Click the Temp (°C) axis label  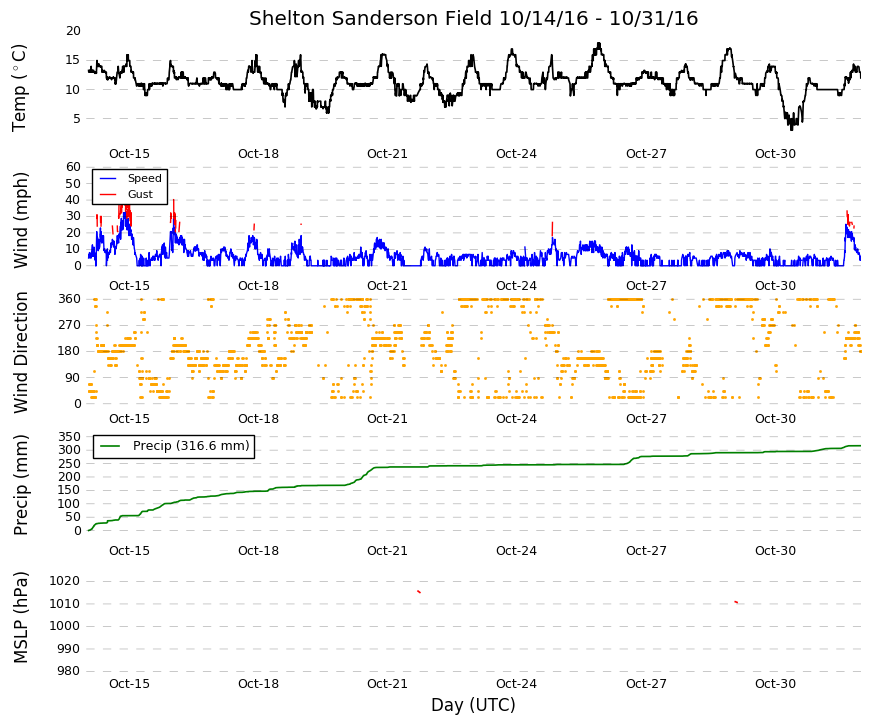(x=19, y=88)
